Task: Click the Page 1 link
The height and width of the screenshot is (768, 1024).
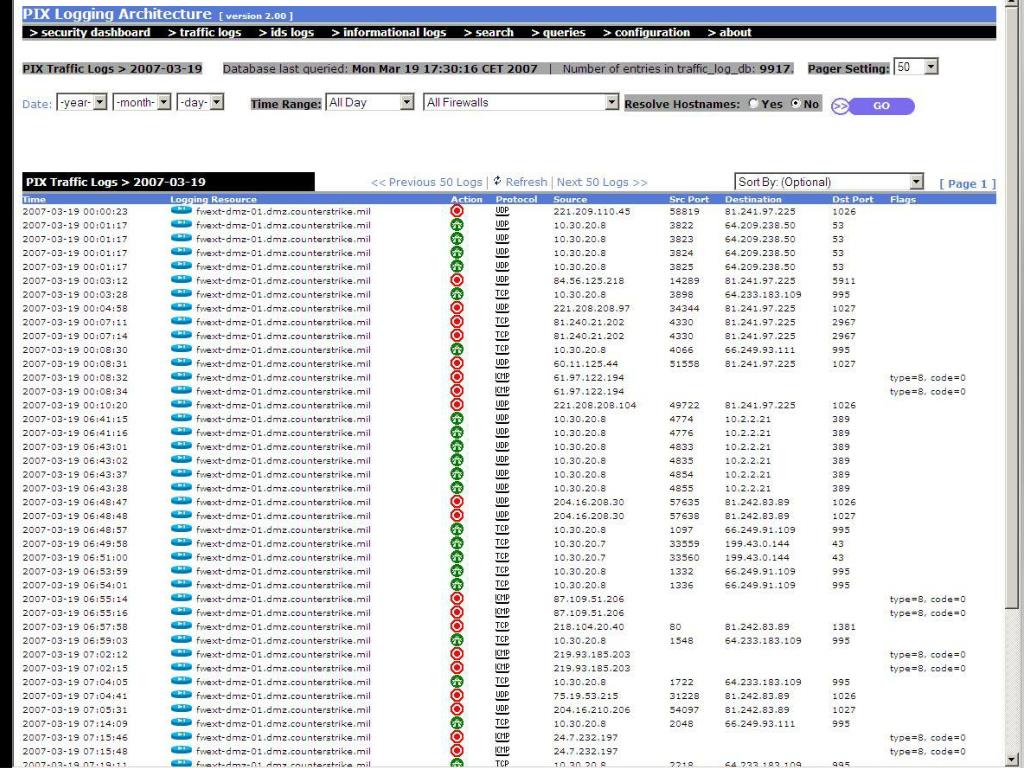Action: click(x=967, y=184)
